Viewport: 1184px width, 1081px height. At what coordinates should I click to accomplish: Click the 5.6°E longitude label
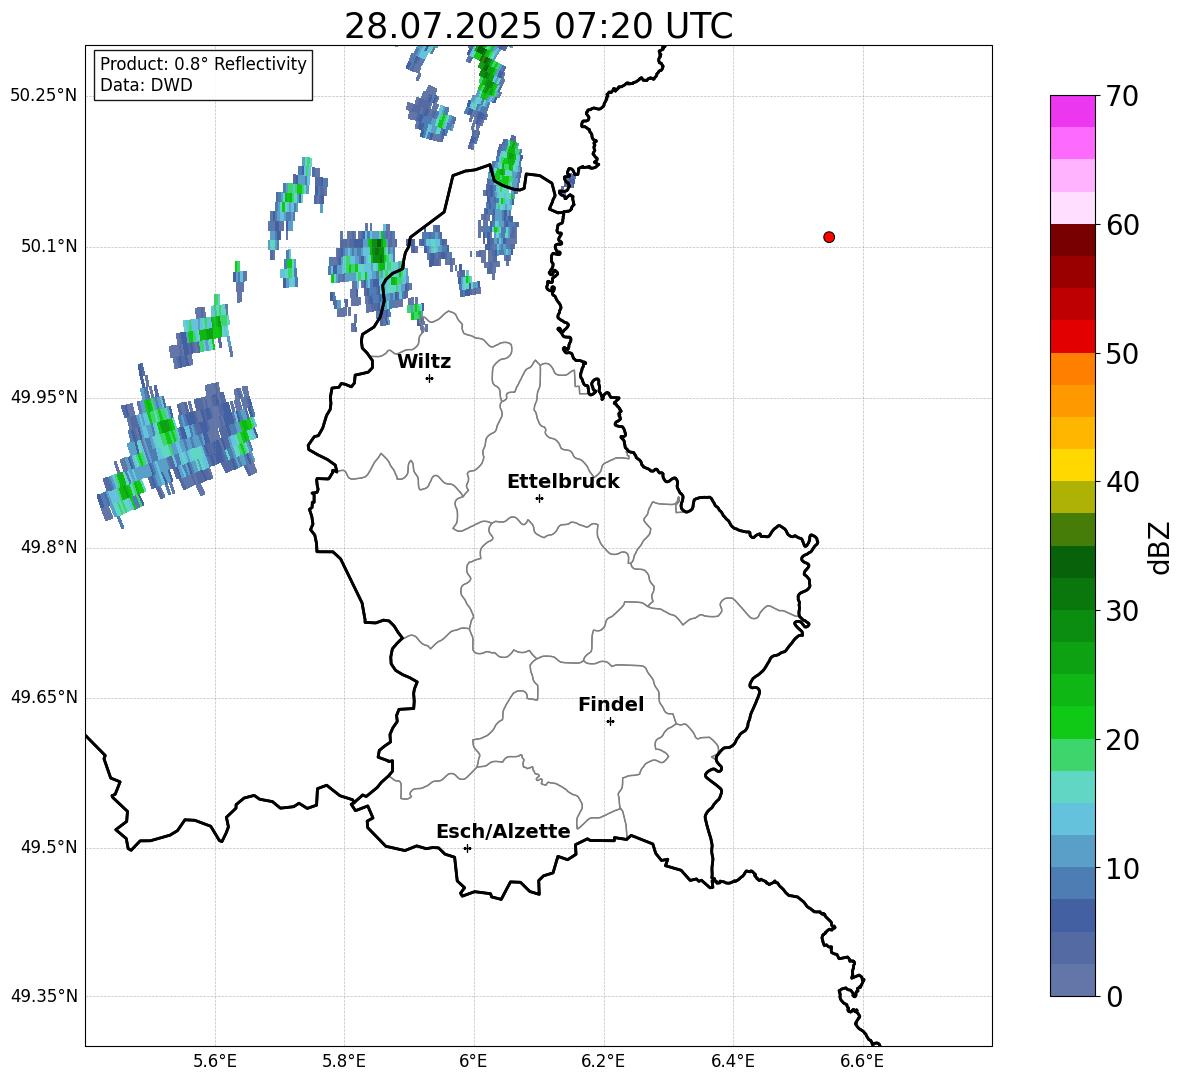[x=215, y=1061]
